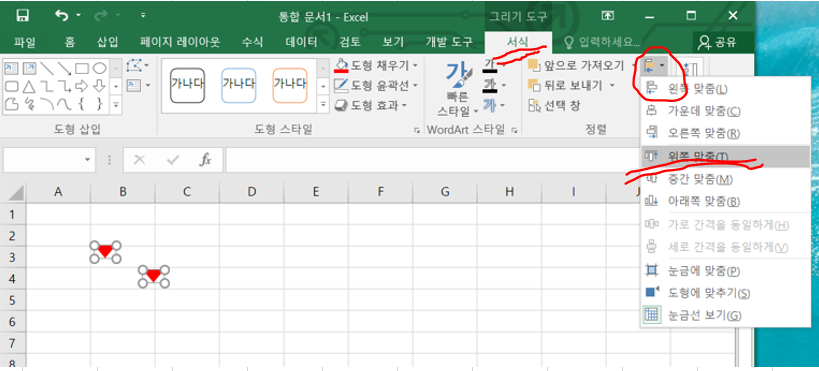Viewport: 819px width, 371px height.
Task: Select the rectangle shape
Action: pos(82,68)
